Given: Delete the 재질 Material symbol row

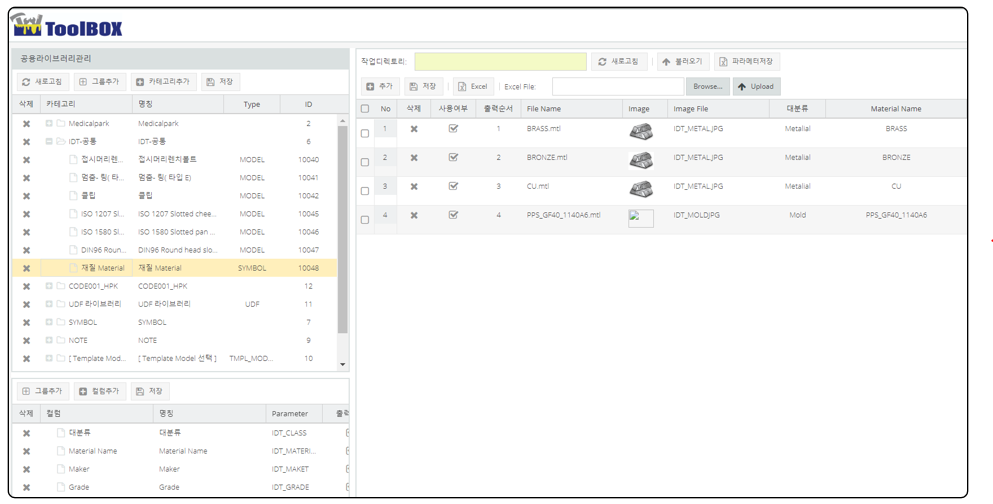Looking at the screenshot, I should [26, 268].
